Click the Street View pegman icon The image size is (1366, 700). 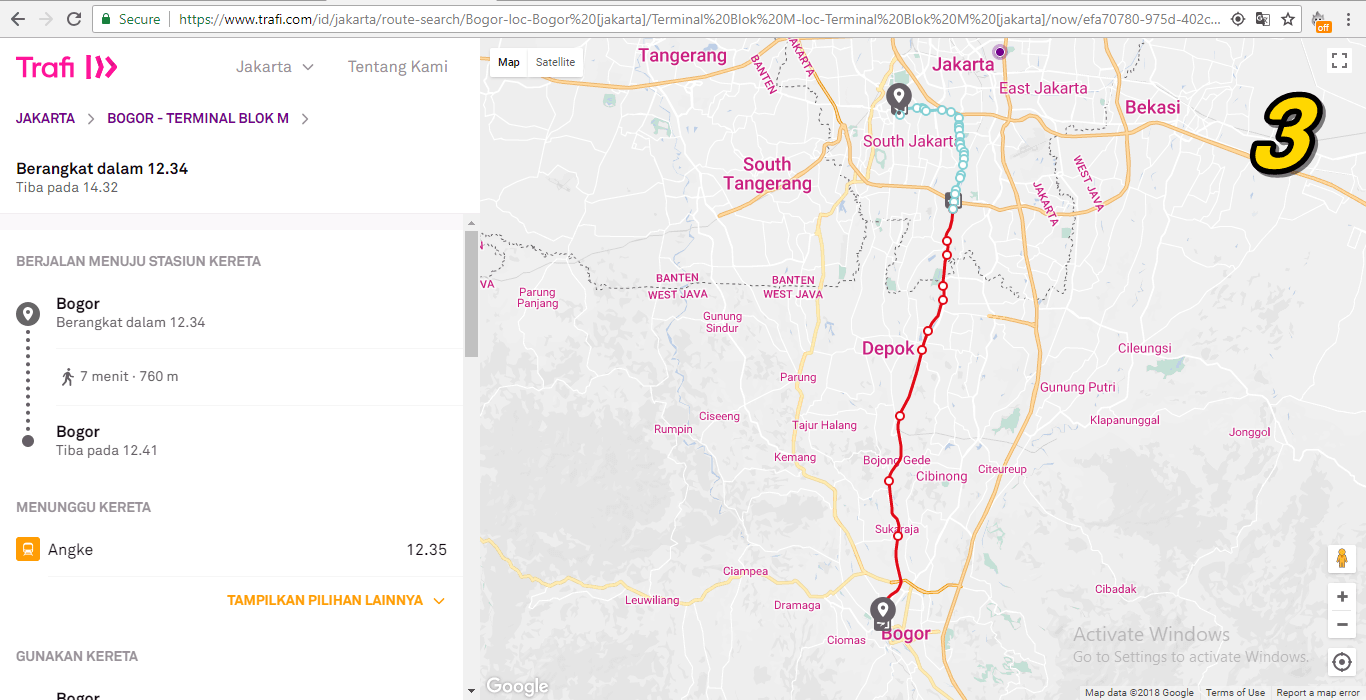point(1341,558)
